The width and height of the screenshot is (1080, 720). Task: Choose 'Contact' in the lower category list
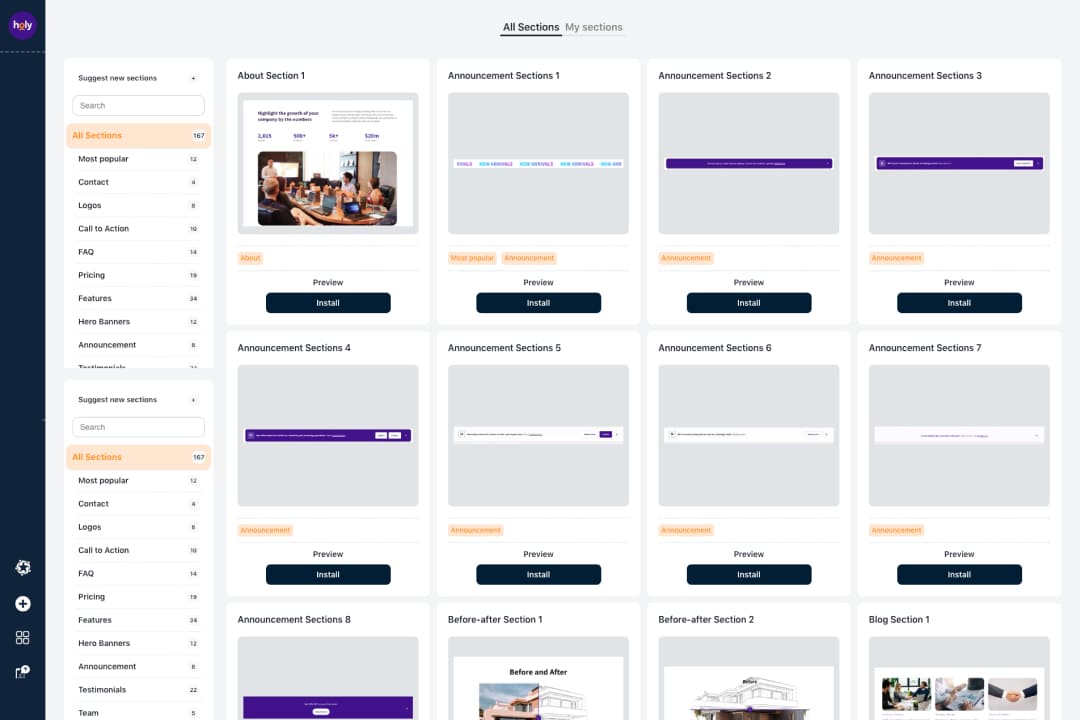pos(138,504)
